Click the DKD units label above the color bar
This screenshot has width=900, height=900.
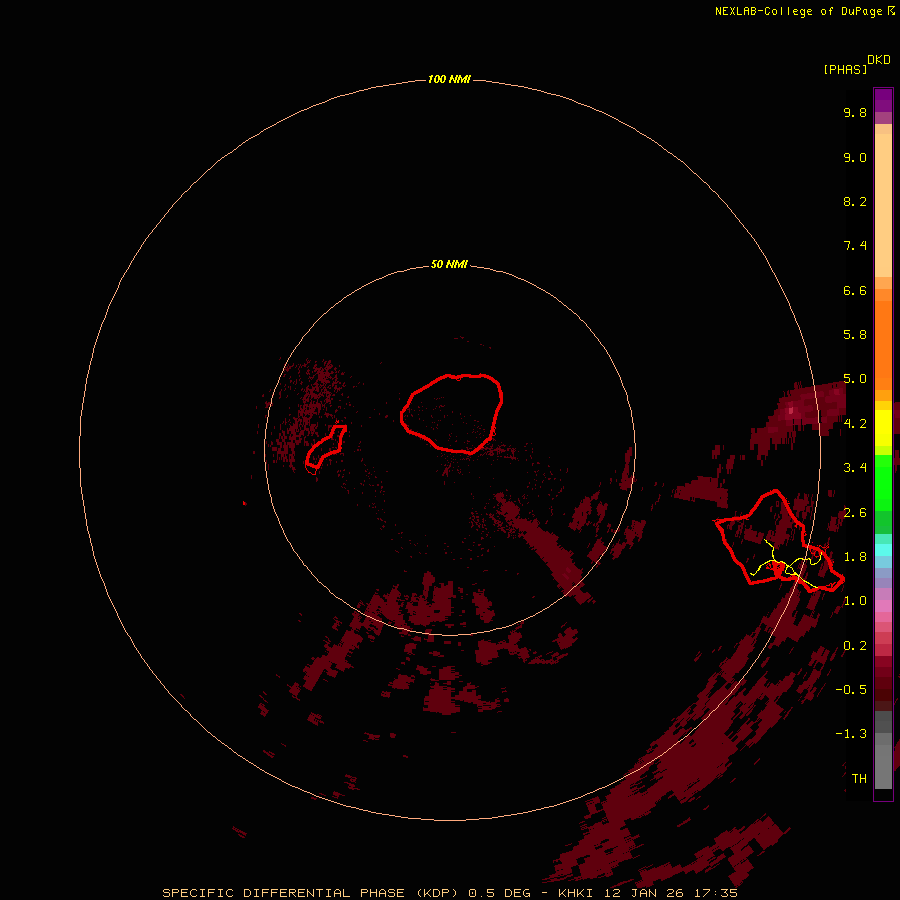pyautogui.click(x=879, y=60)
